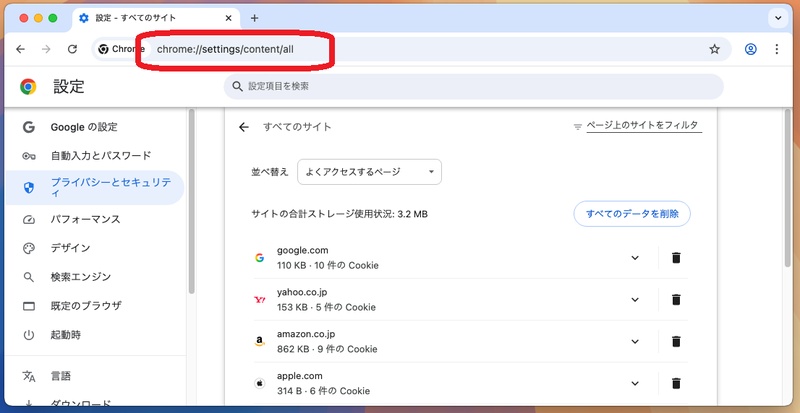The height and width of the screenshot is (413, 800).
Task: Click すべてのデータを削除 button
Action: click(x=632, y=214)
